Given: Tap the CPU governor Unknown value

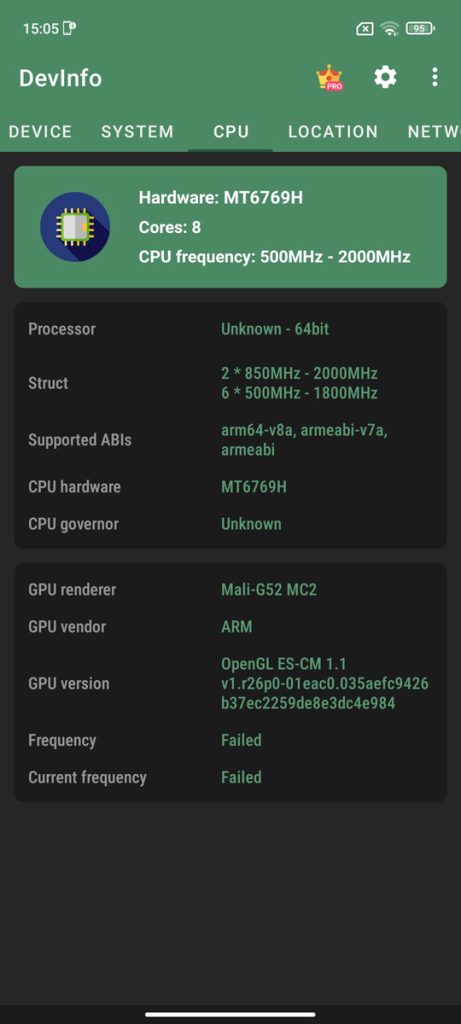Looking at the screenshot, I should [251, 524].
